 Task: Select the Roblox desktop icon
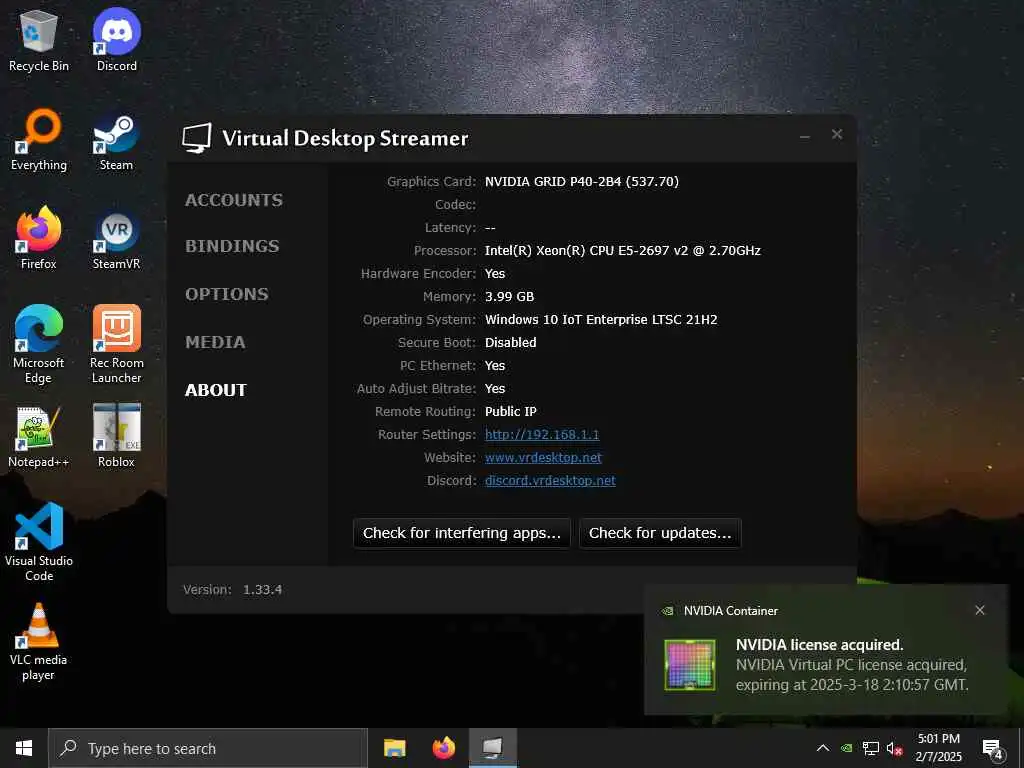point(116,436)
